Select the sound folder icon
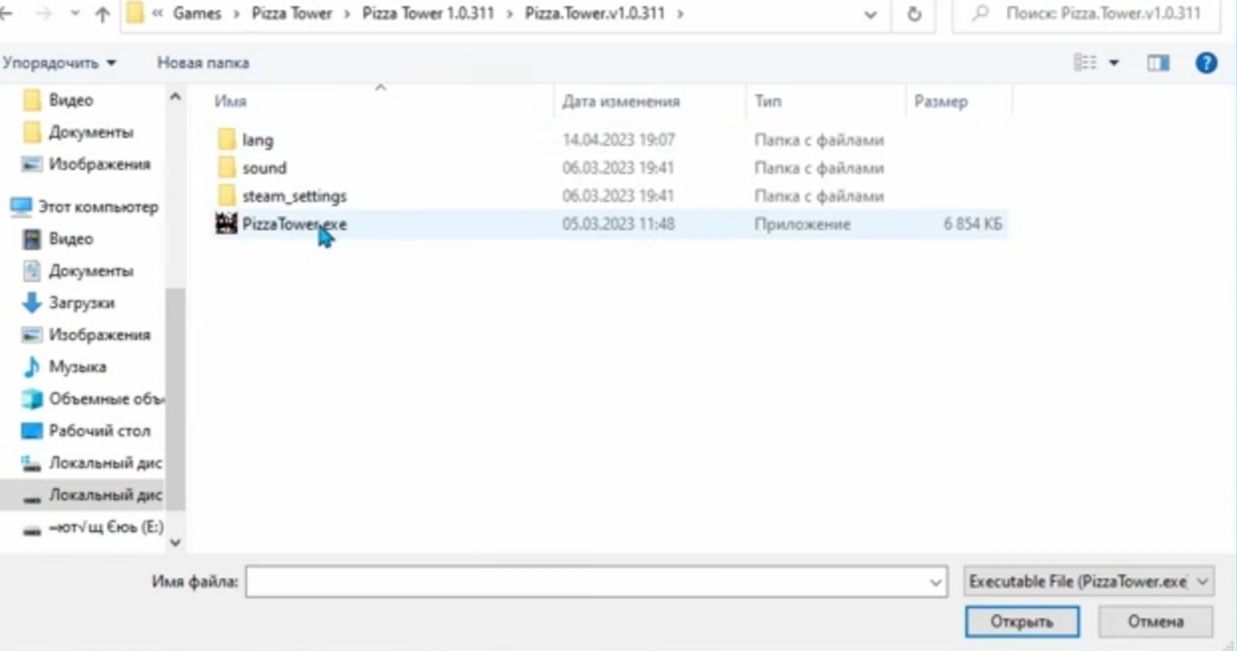The width and height of the screenshot is (1237, 651). point(227,168)
